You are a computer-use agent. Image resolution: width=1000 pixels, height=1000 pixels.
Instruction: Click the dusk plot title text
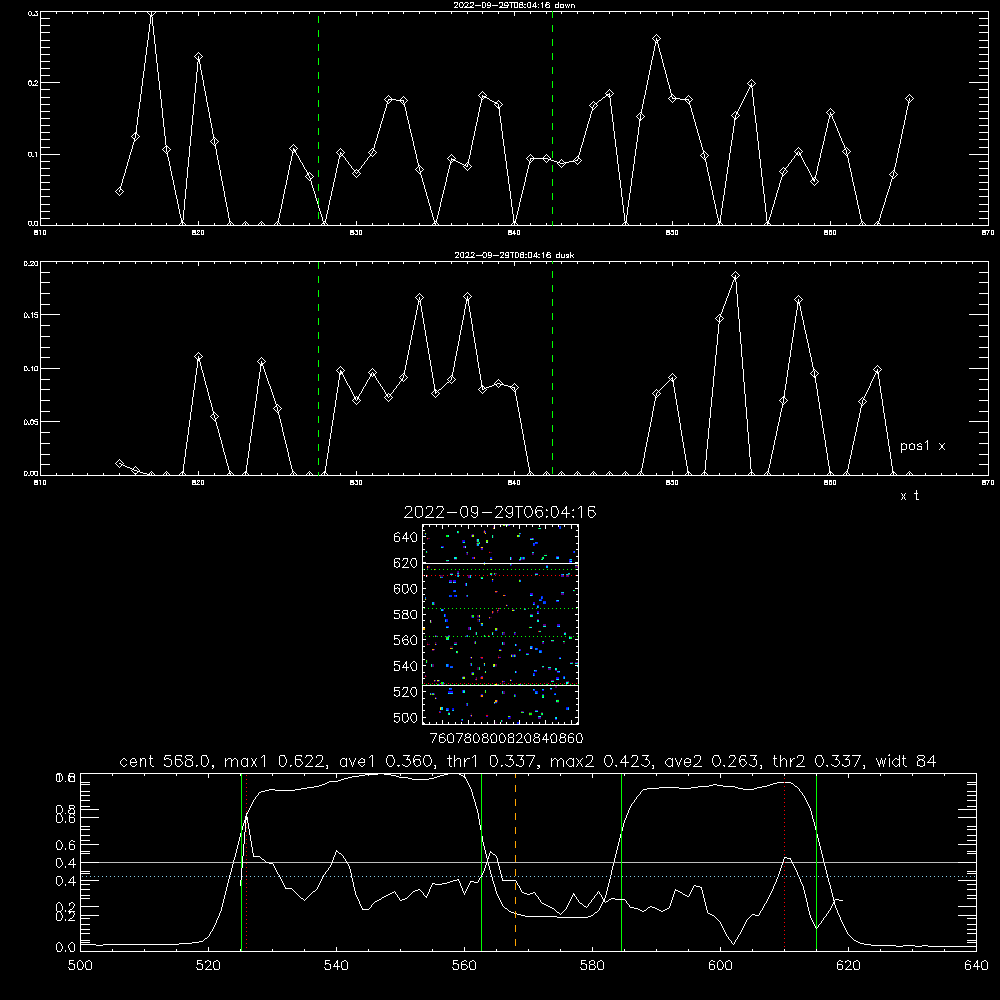(x=514, y=255)
